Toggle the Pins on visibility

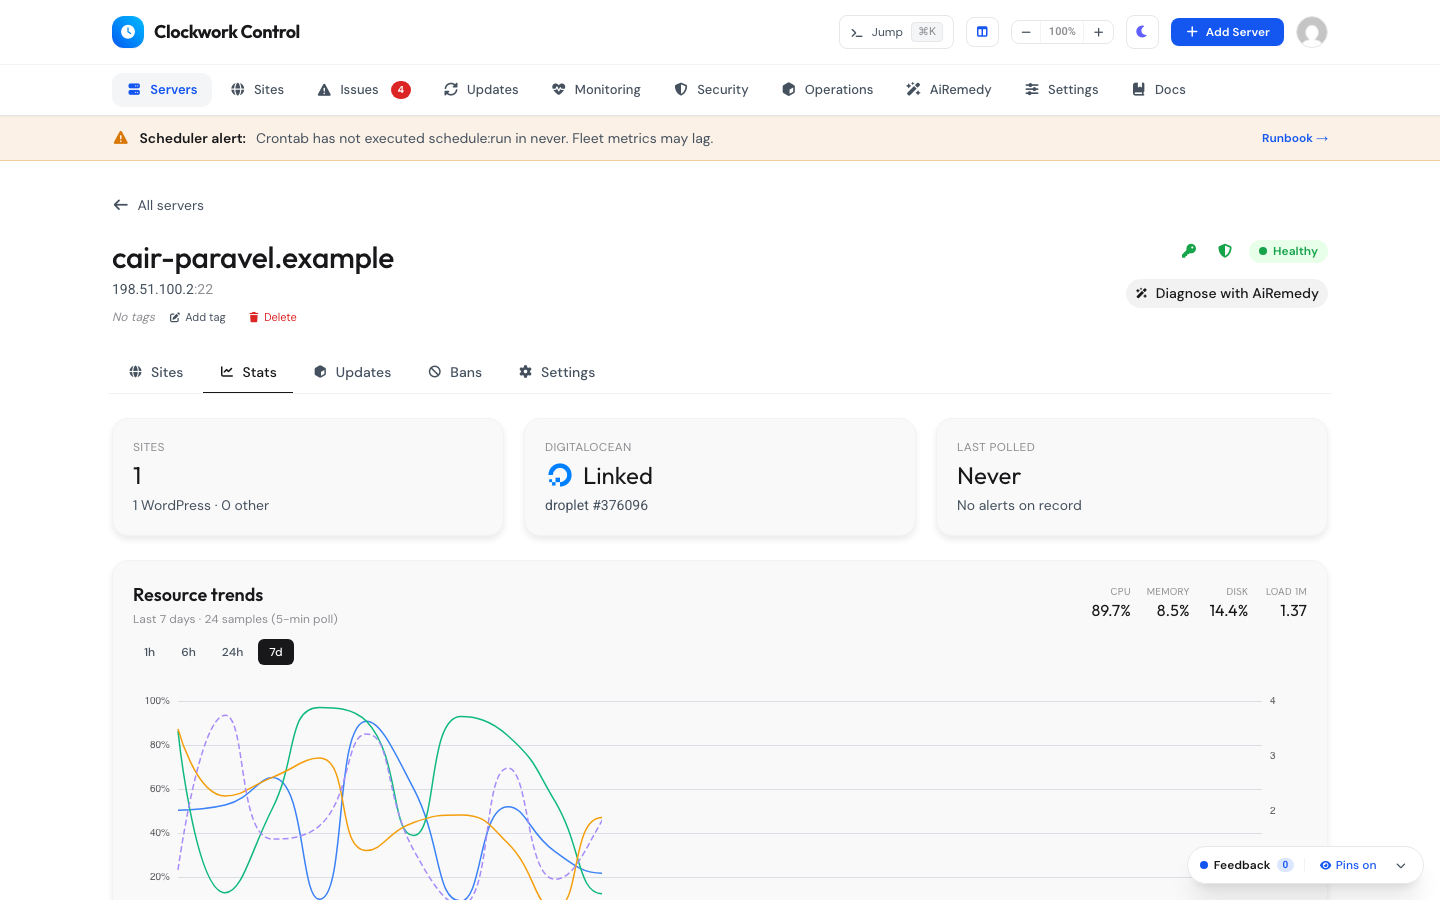coord(1348,865)
